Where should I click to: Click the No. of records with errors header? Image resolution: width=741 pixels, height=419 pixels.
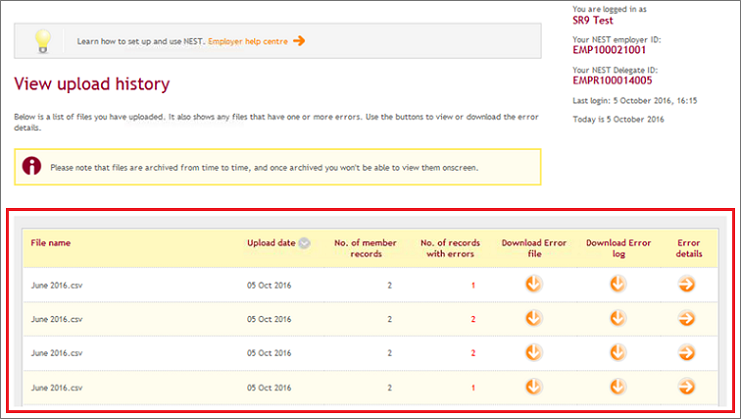[x=450, y=248]
